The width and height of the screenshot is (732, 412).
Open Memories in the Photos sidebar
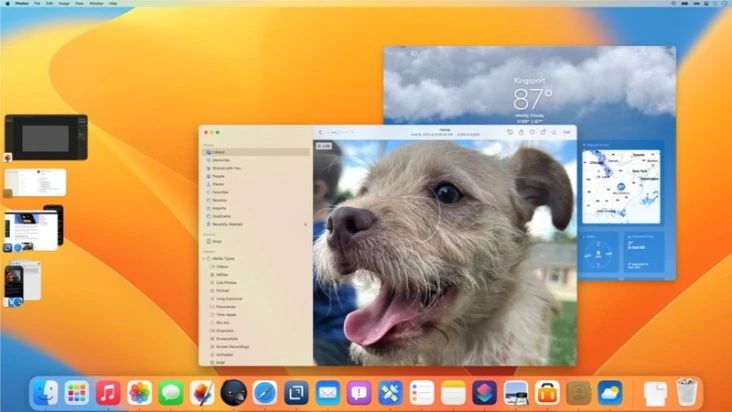click(x=221, y=160)
